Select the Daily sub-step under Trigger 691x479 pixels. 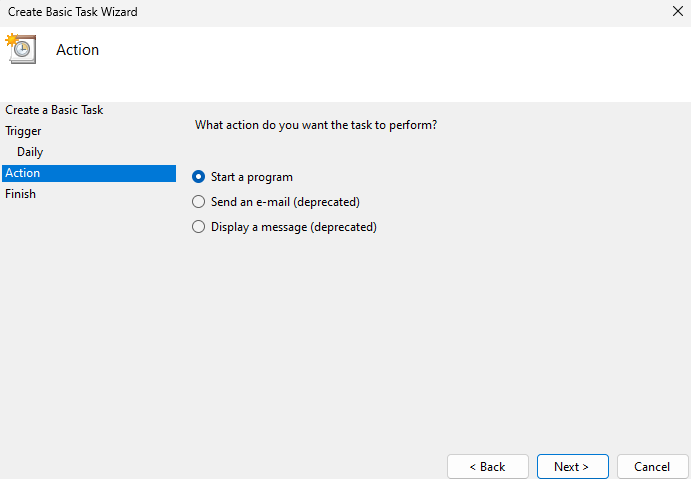tap(30, 152)
